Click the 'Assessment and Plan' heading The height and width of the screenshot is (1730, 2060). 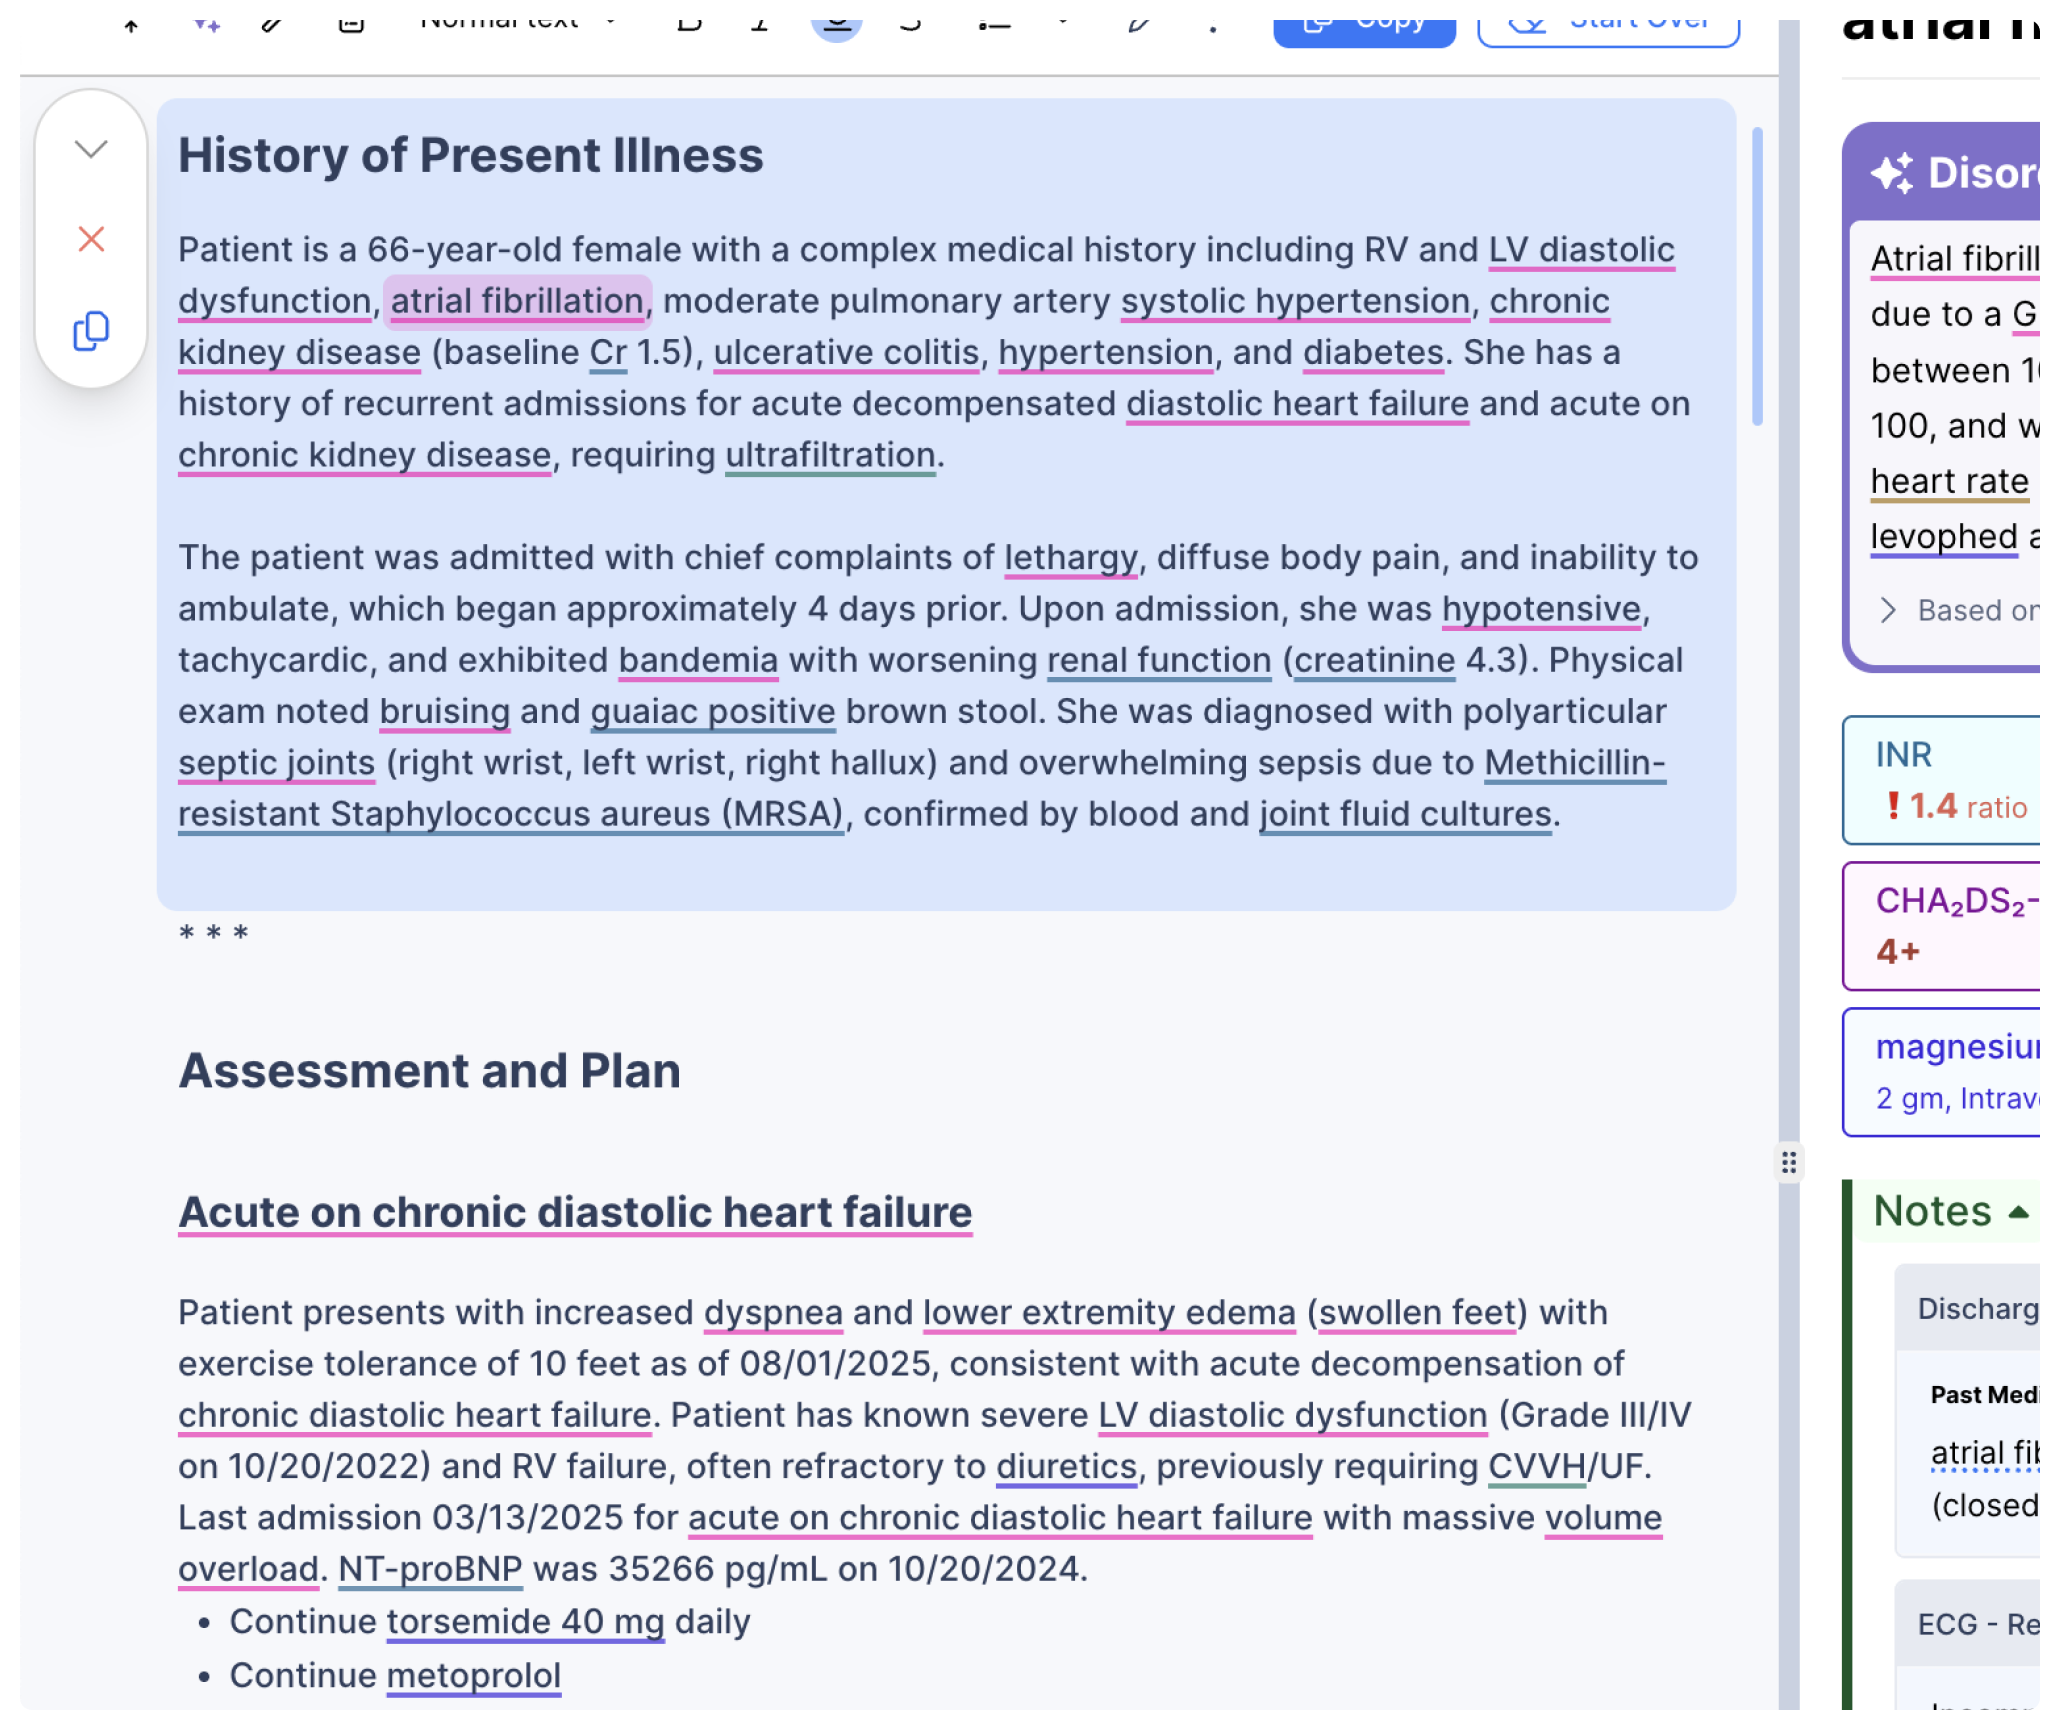coord(429,1072)
